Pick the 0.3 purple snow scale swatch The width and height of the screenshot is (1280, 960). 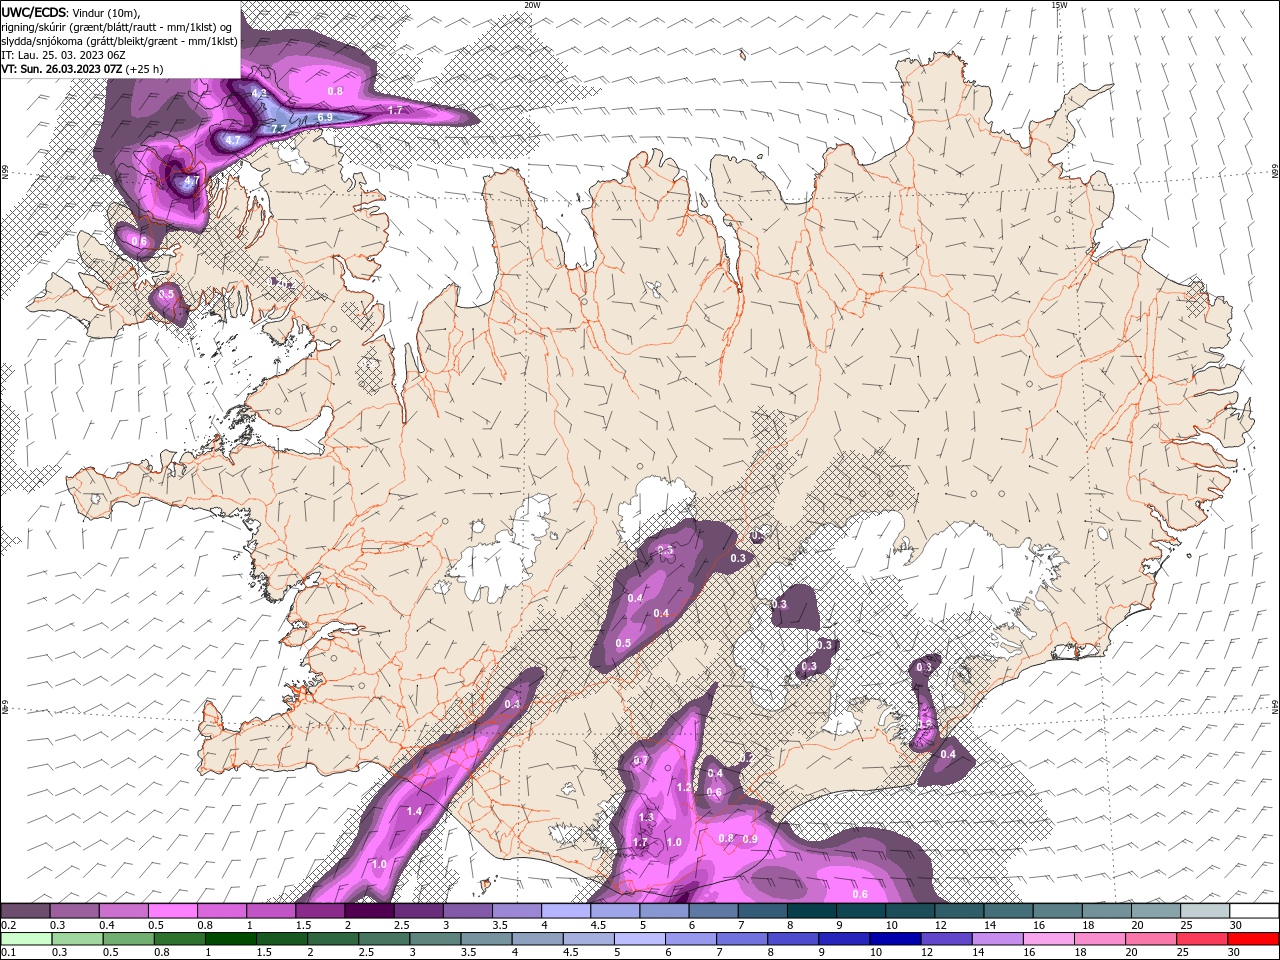coord(74,911)
